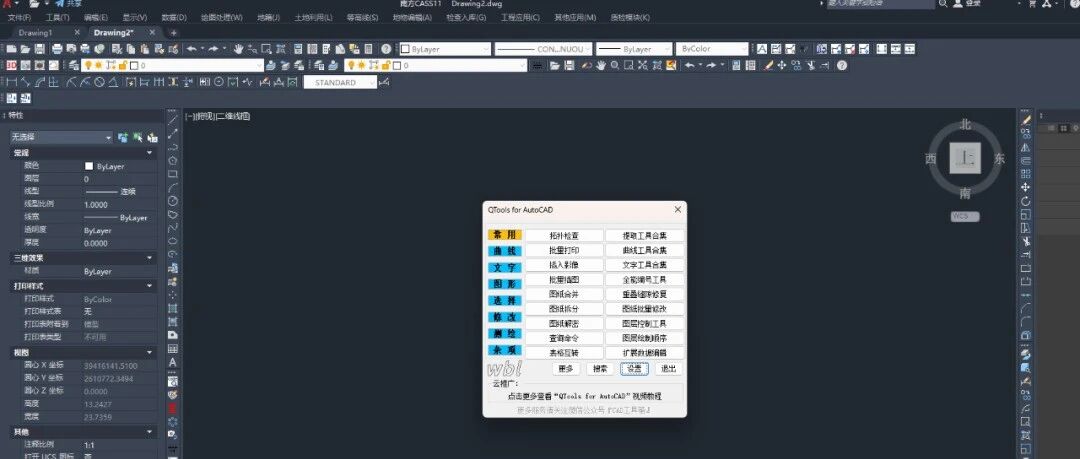Click the Undo arrow in the first toolbar
Viewport: 1080px width, 459px height.
click(191, 49)
